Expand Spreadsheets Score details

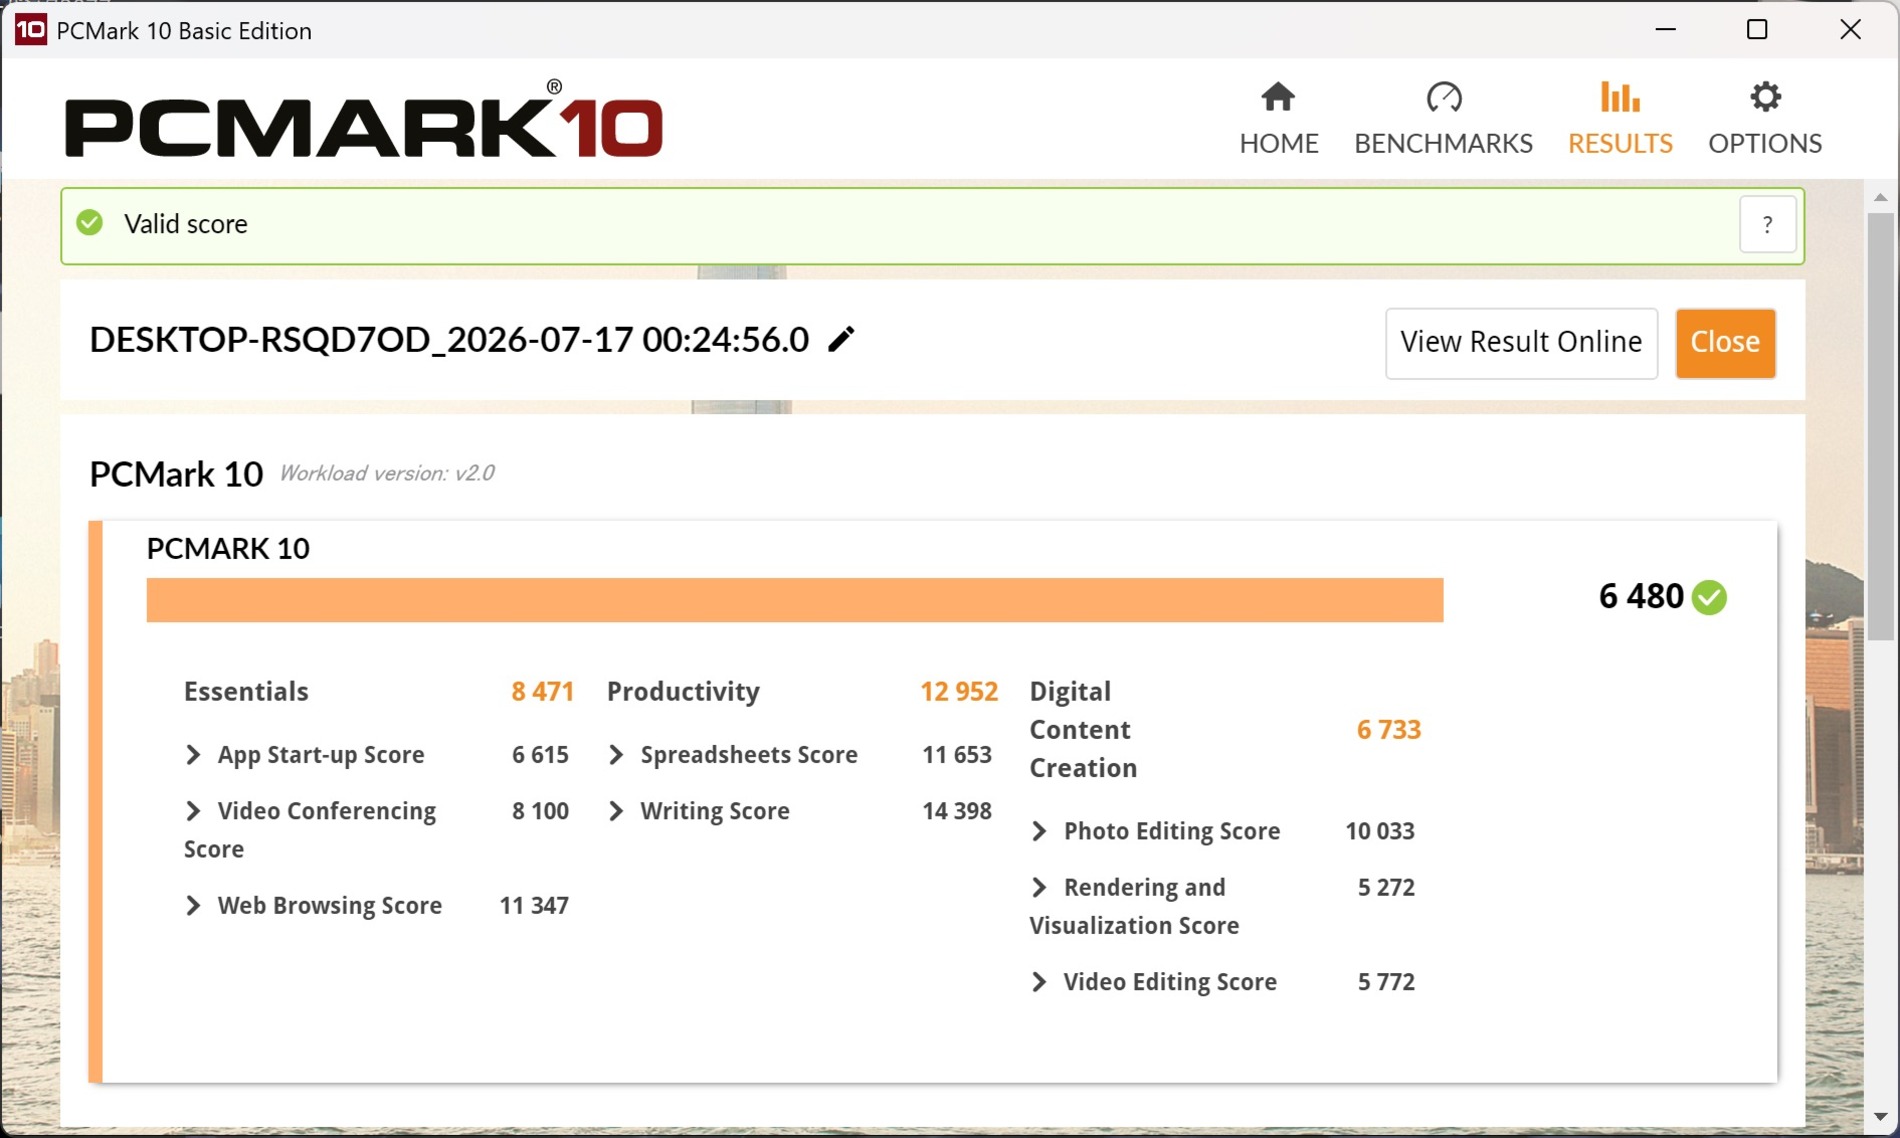tap(616, 755)
